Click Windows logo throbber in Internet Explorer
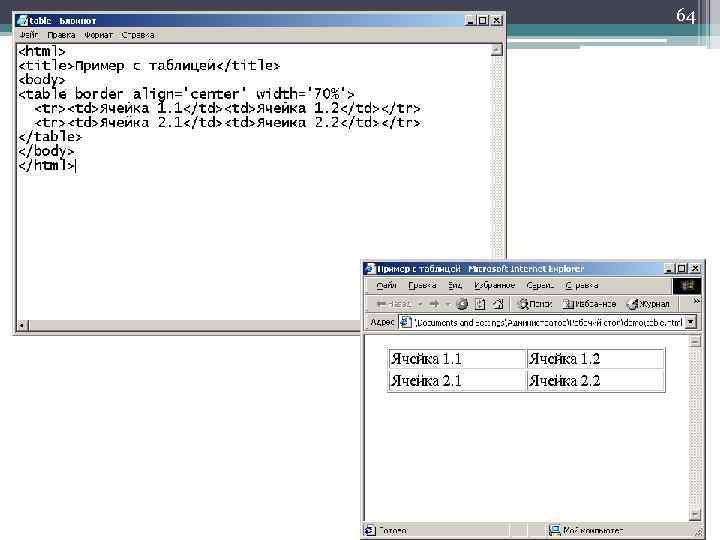The width and height of the screenshot is (720, 540). [x=687, y=286]
